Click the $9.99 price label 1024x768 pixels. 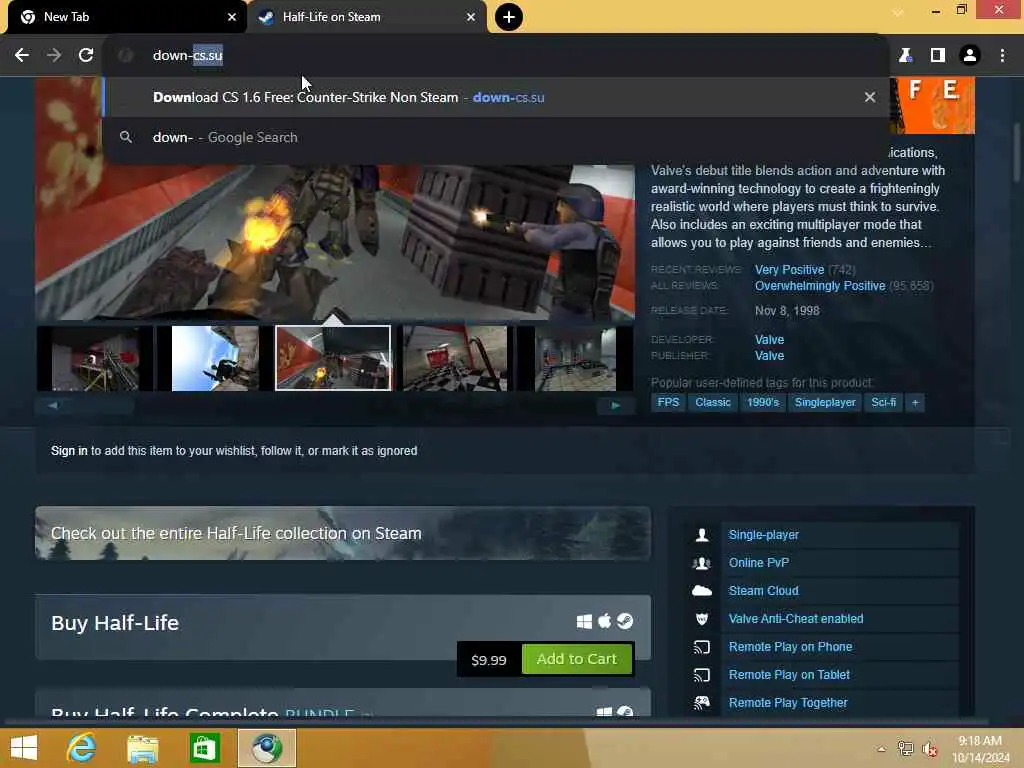pyautogui.click(x=488, y=660)
